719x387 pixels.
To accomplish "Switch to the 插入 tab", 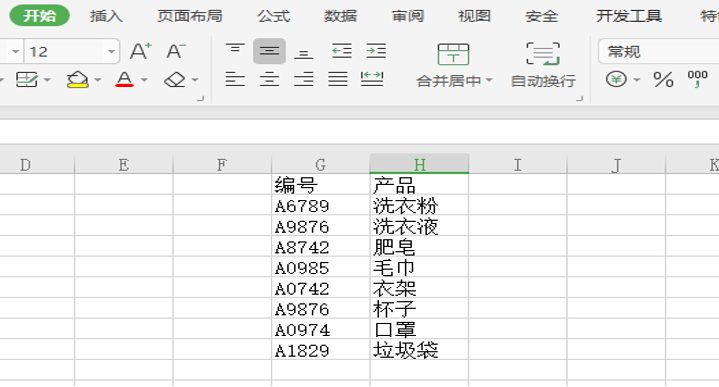I will click(106, 16).
